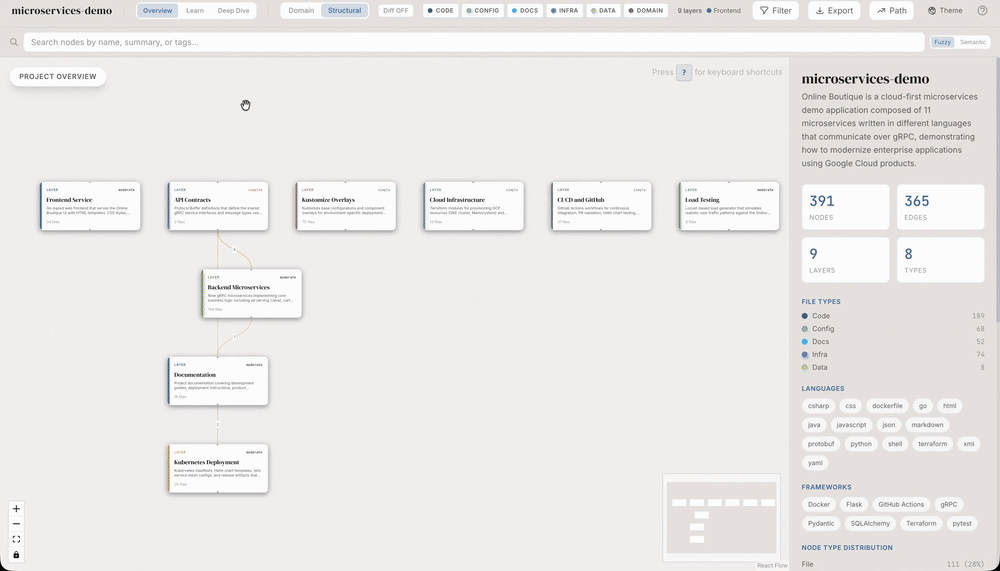The height and width of the screenshot is (571, 1000).
Task: Select Fuzzy search mode
Action: (x=943, y=42)
